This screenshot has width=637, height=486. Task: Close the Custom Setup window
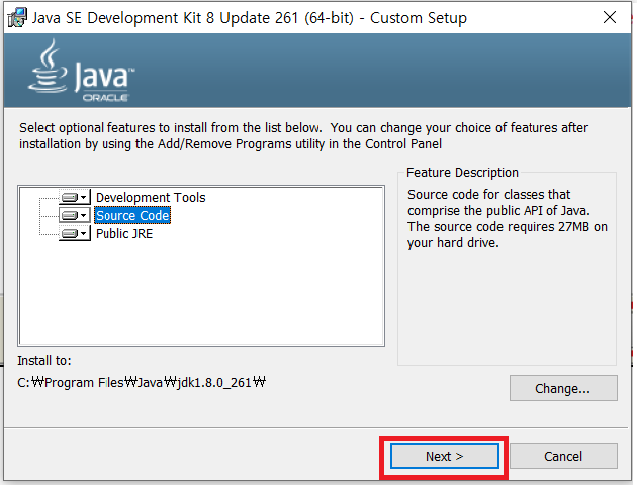610,17
